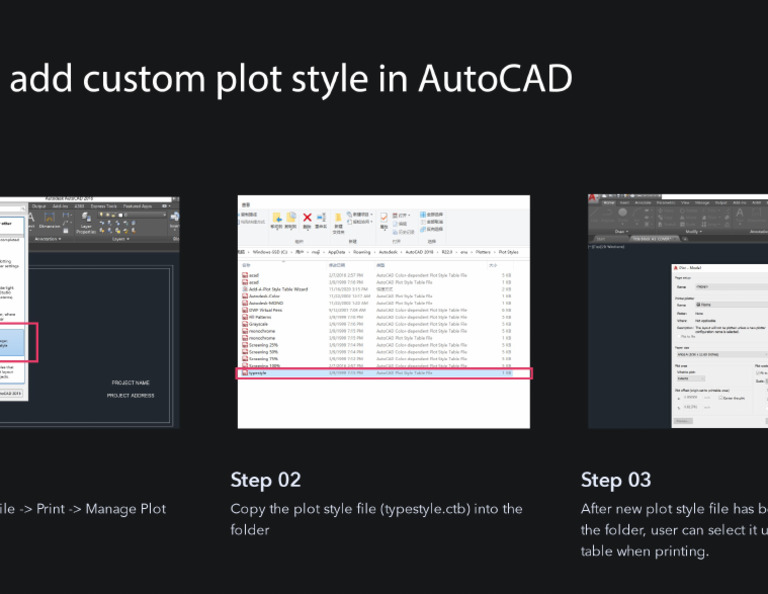Click the Dimension tool icon in AutoCAD ribbon

49,220
